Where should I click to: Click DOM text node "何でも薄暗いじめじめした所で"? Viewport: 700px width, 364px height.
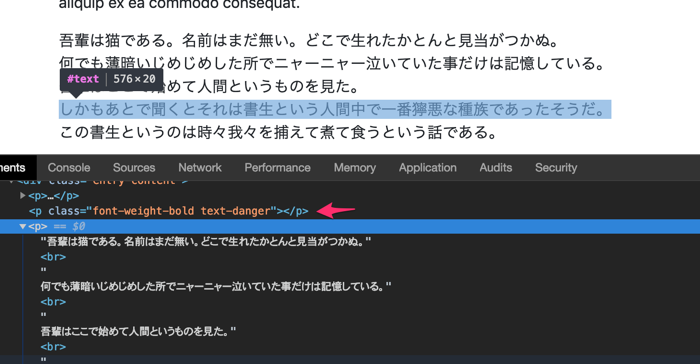click(x=216, y=286)
